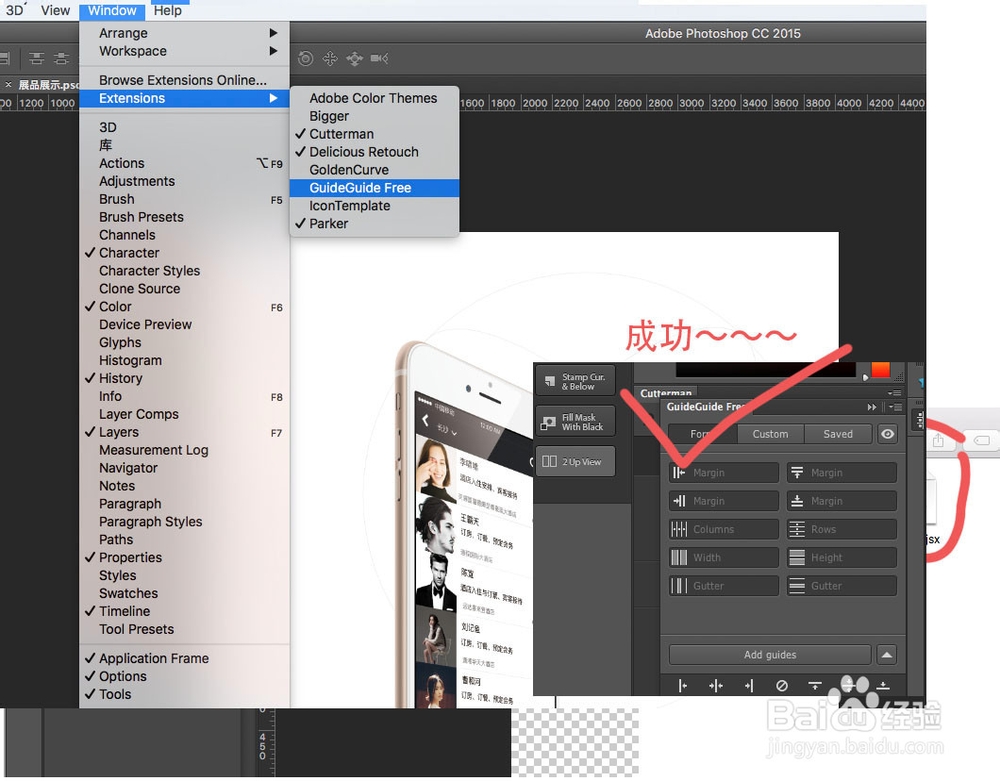Click Fill Mask With Black button
This screenshot has width=1000, height=781.
click(575, 421)
